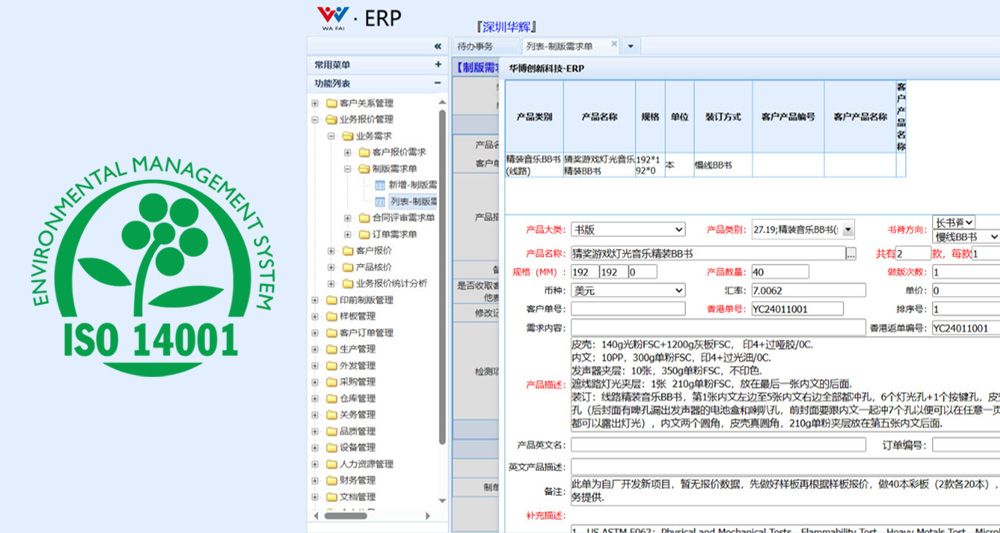Click the 常用菜单 panel header
1000x533 pixels.
(x=376, y=64)
